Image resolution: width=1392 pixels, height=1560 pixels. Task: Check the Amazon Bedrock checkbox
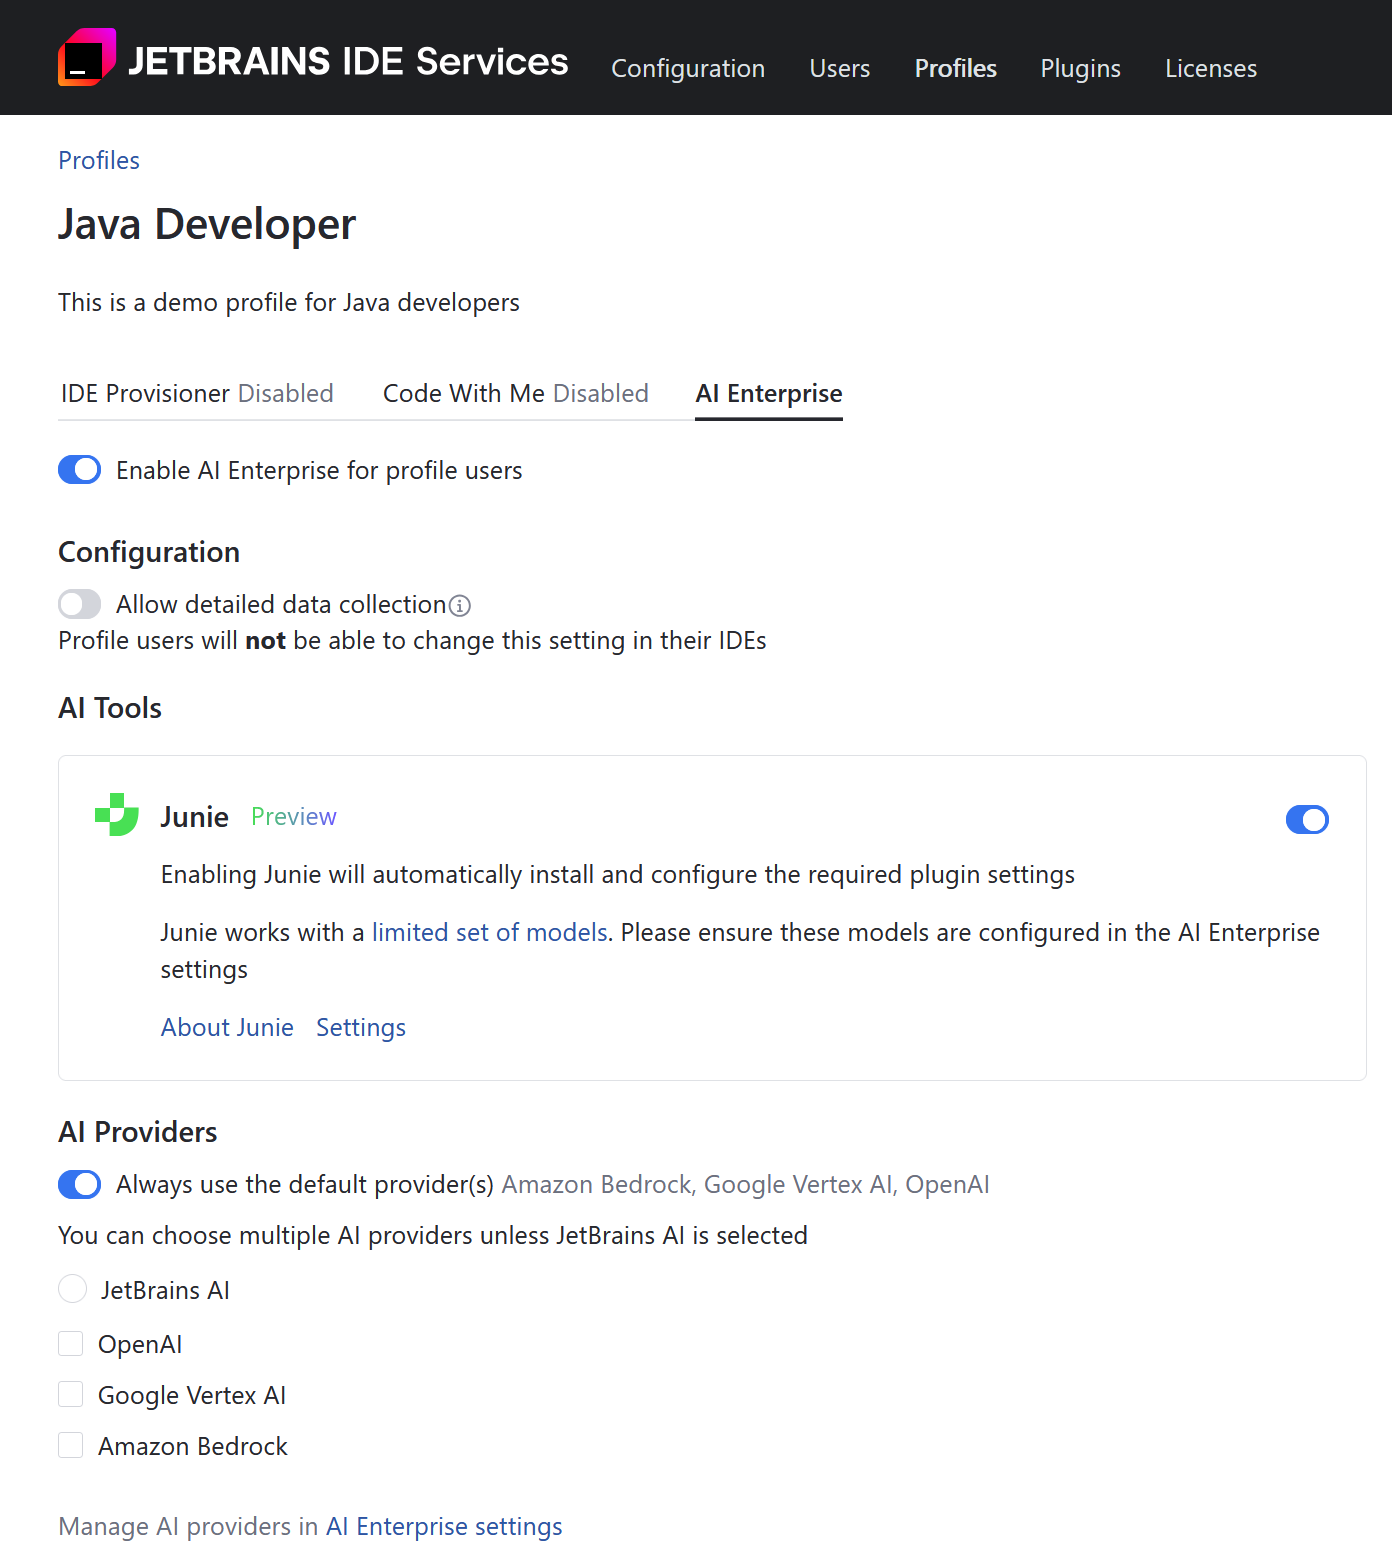(71, 1445)
